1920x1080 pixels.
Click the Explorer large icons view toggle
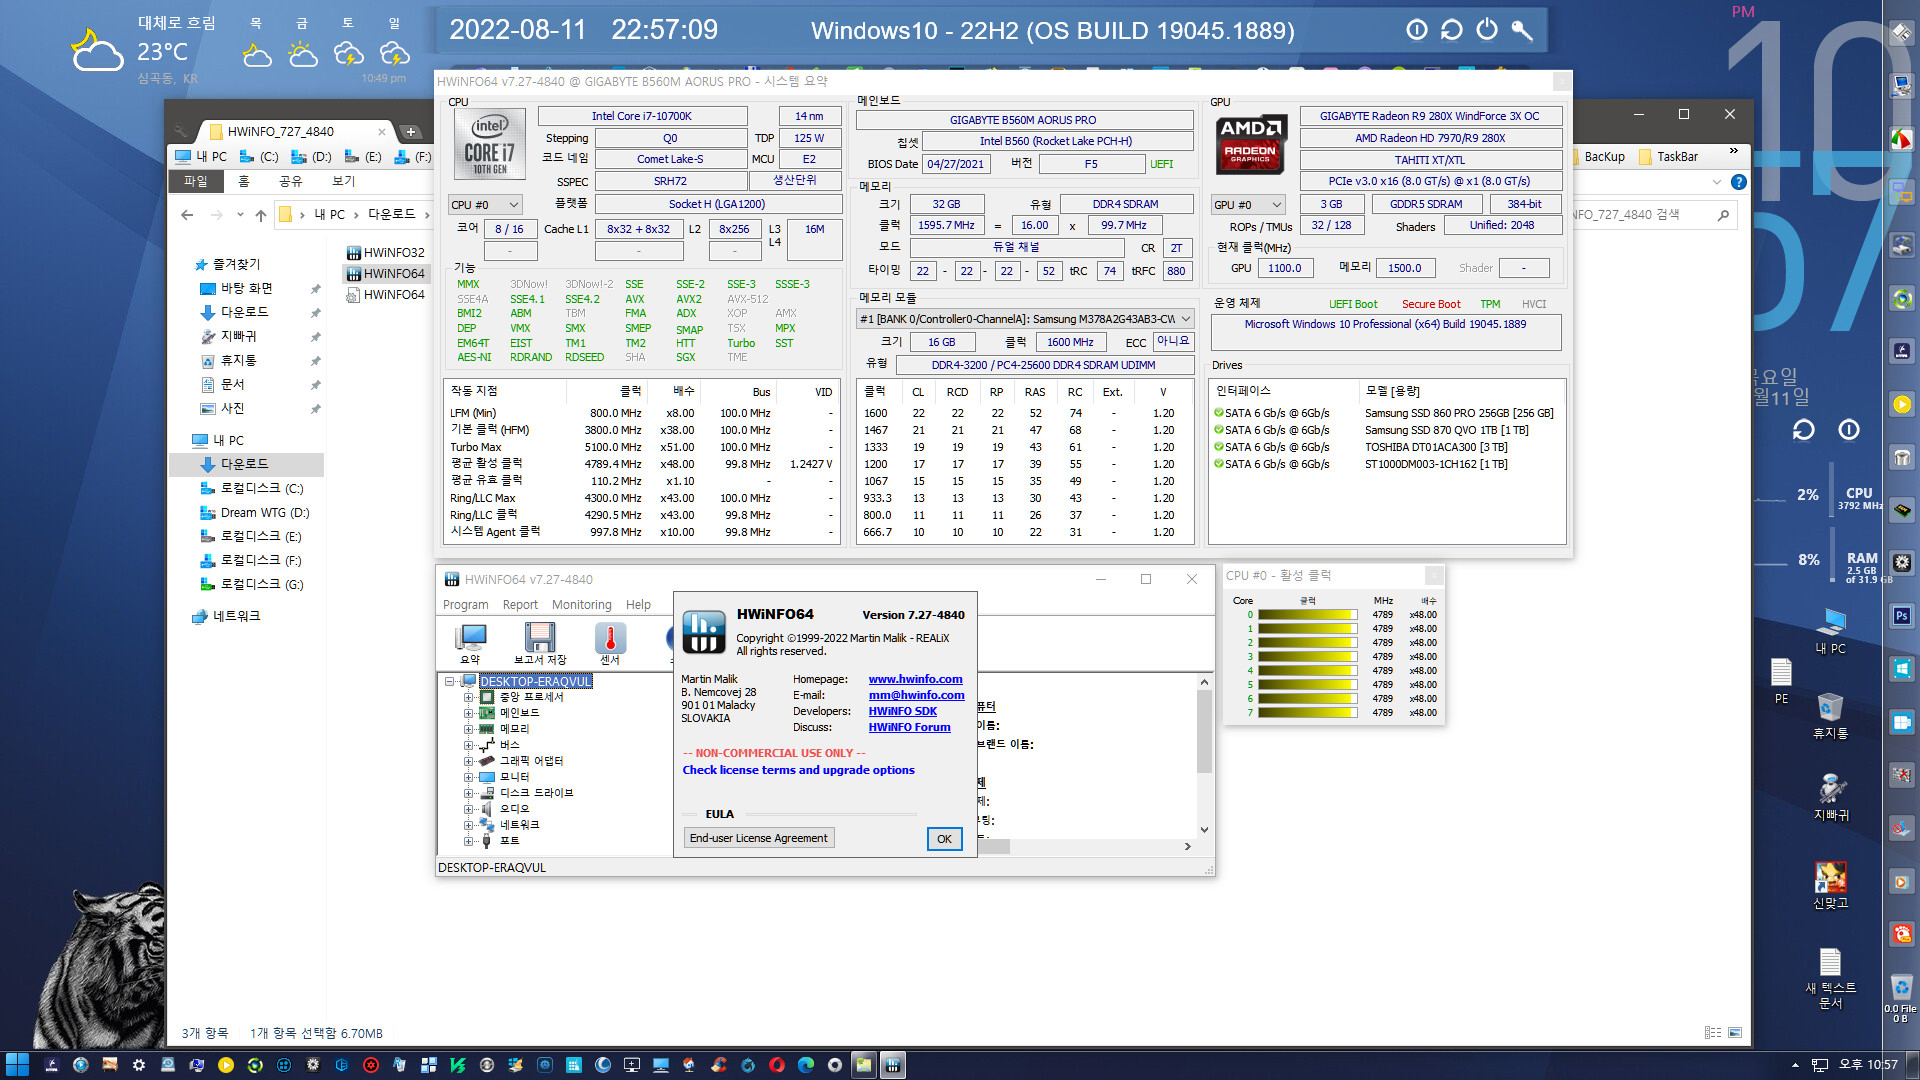[x=1735, y=1032]
